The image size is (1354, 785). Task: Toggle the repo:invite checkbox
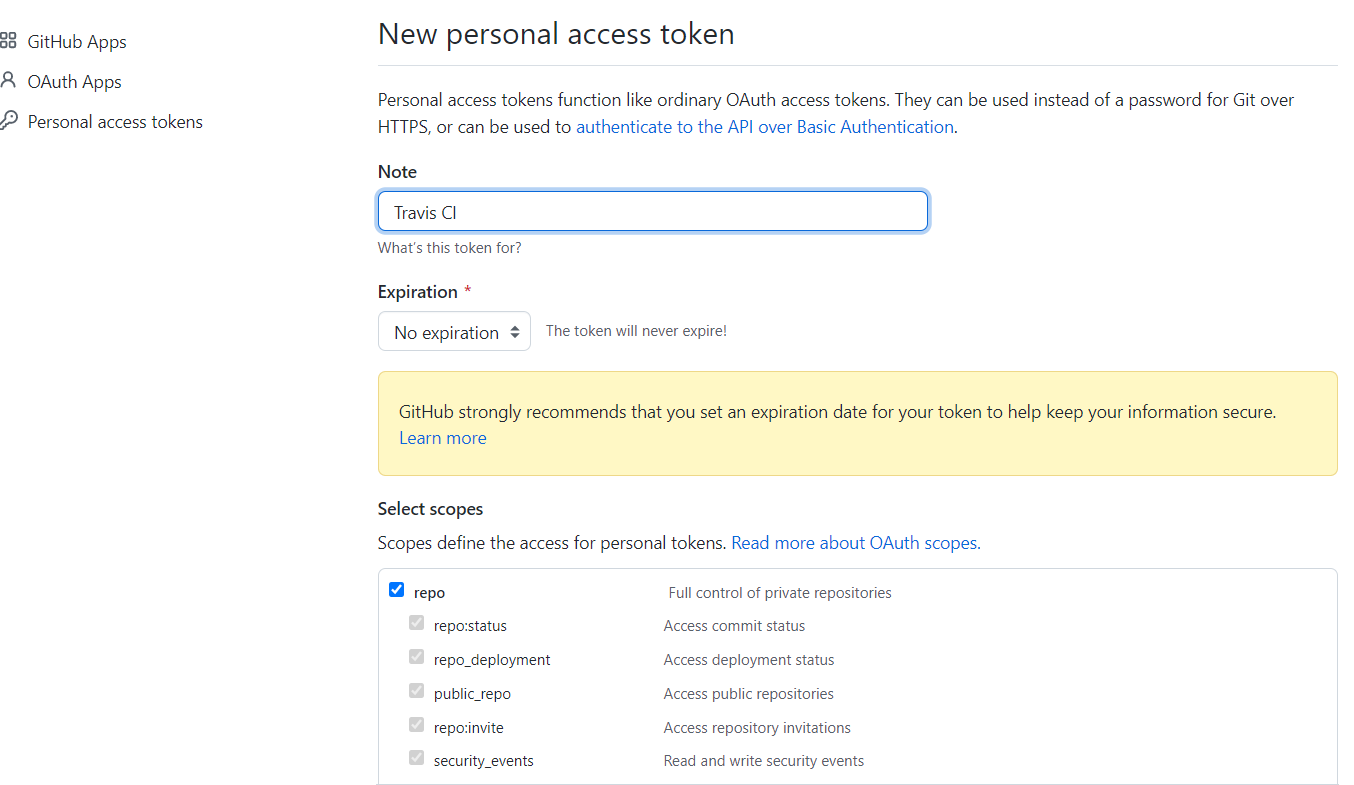tap(416, 724)
